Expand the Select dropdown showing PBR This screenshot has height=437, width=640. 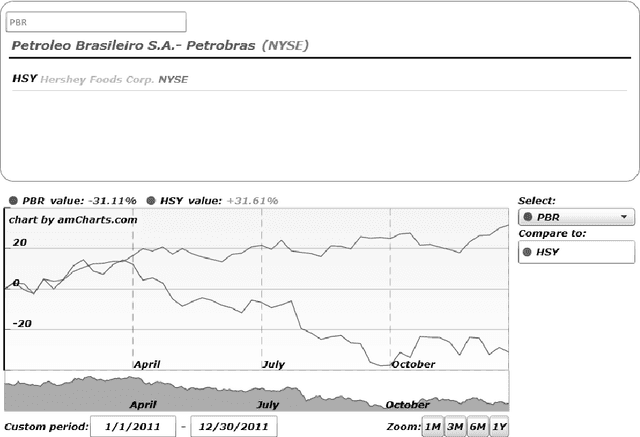[576, 216]
